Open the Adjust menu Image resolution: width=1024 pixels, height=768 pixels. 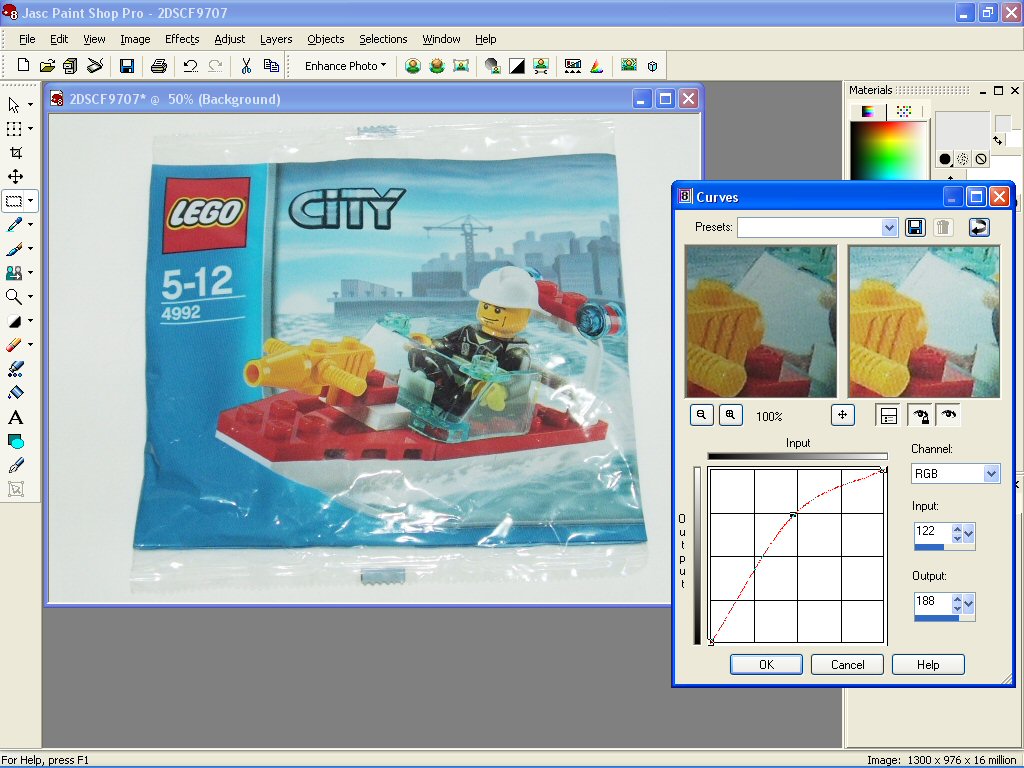pos(230,39)
